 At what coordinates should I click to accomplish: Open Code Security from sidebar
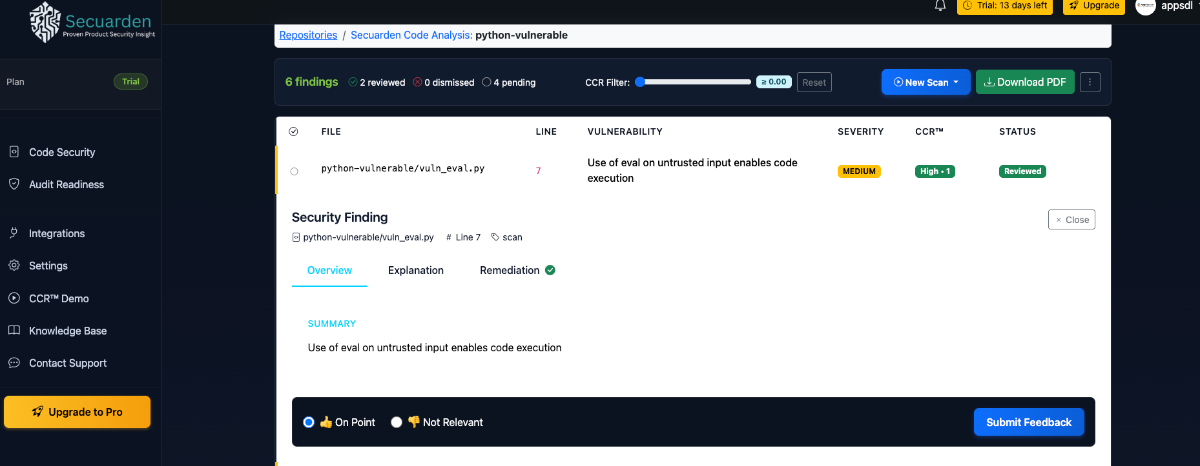click(61, 152)
